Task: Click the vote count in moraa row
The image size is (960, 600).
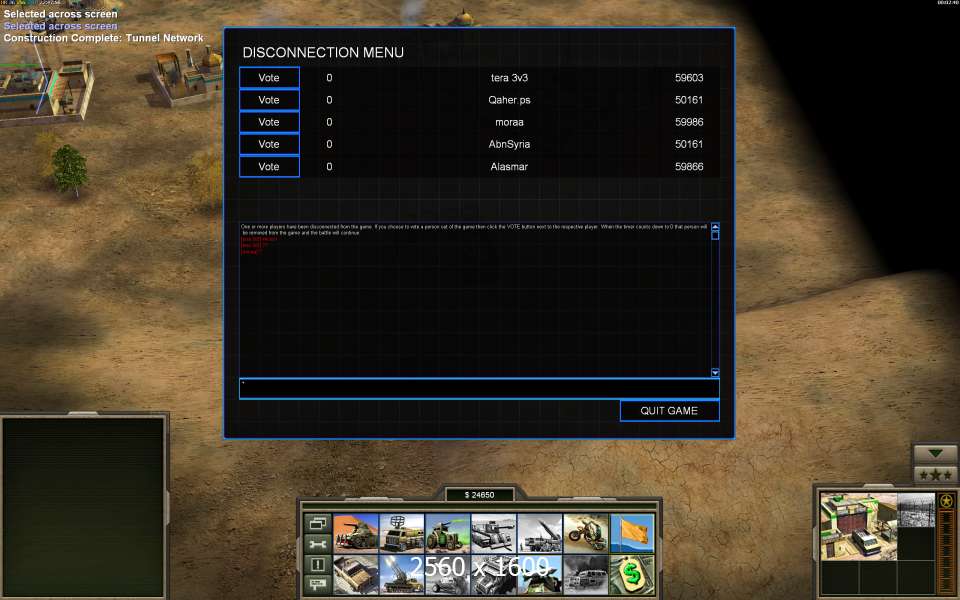Action: (x=329, y=122)
